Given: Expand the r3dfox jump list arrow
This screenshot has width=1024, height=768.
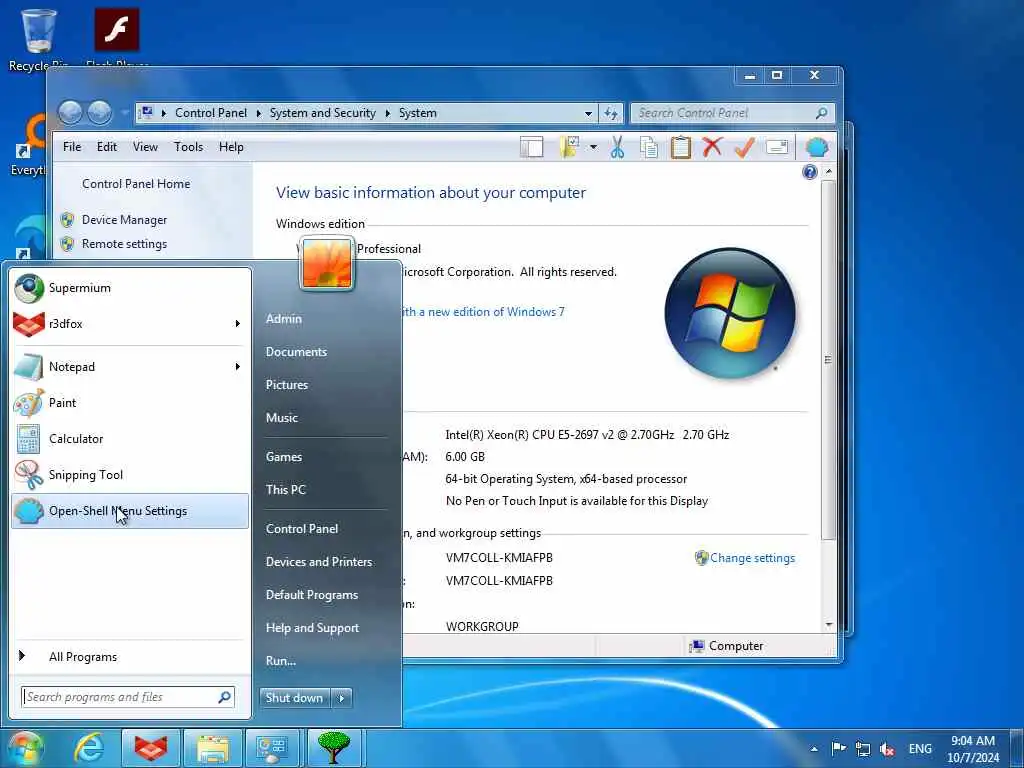Looking at the screenshot, I should tap(238, 324).
